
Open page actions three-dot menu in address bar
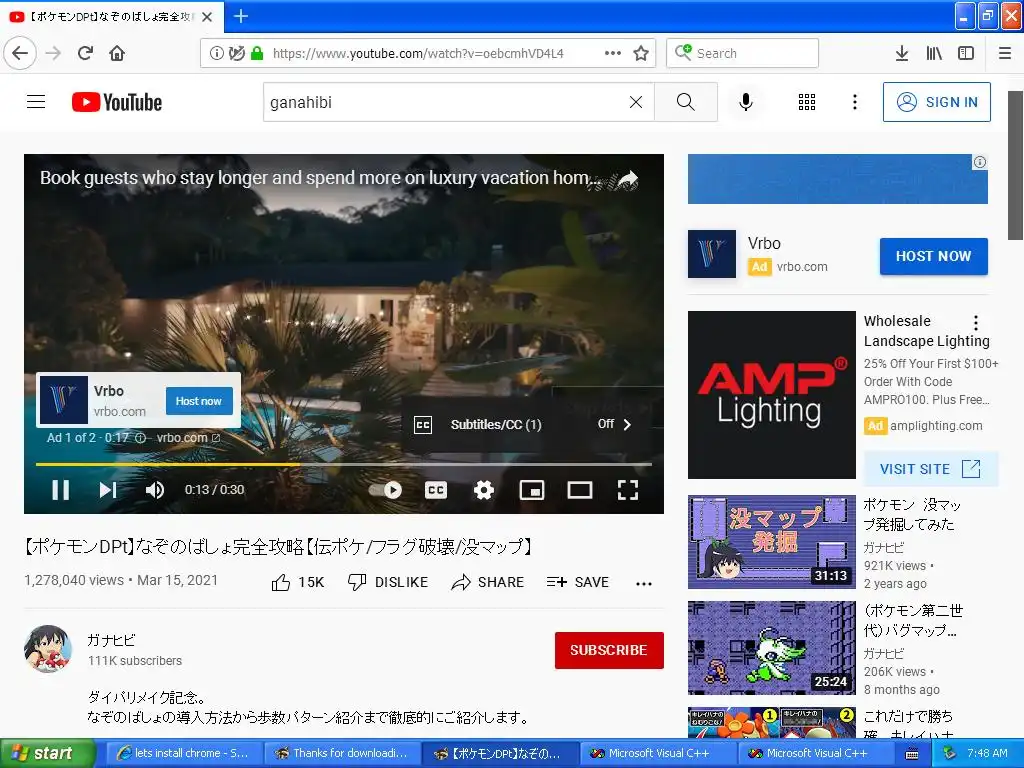click(613, 53)
